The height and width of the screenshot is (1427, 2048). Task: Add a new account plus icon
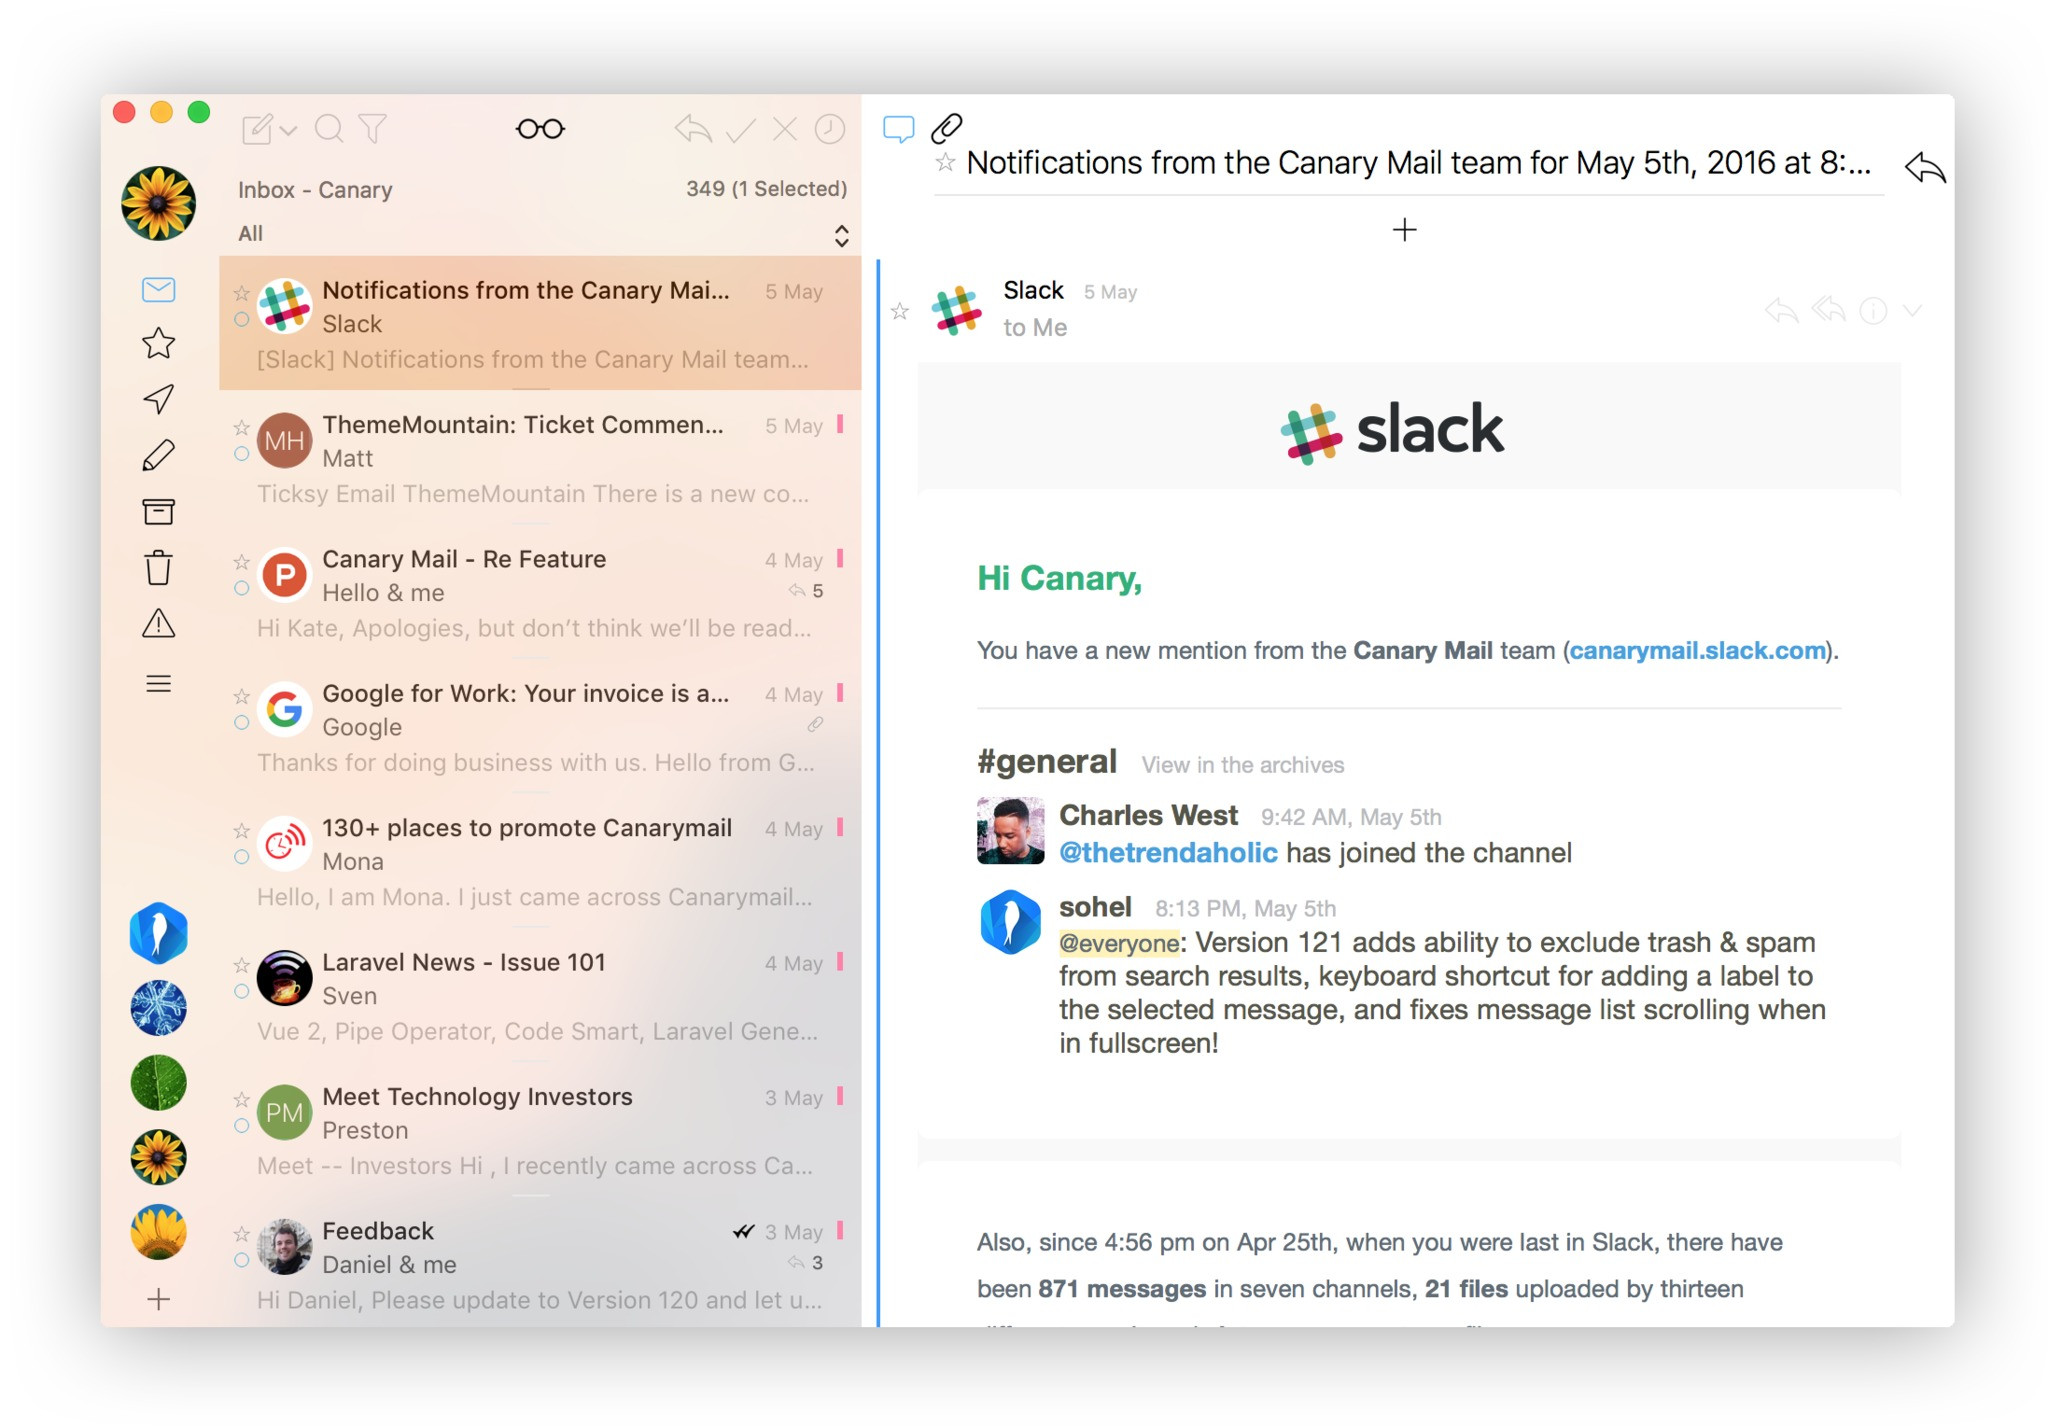pyautogui.click(x=158, y=1299)
